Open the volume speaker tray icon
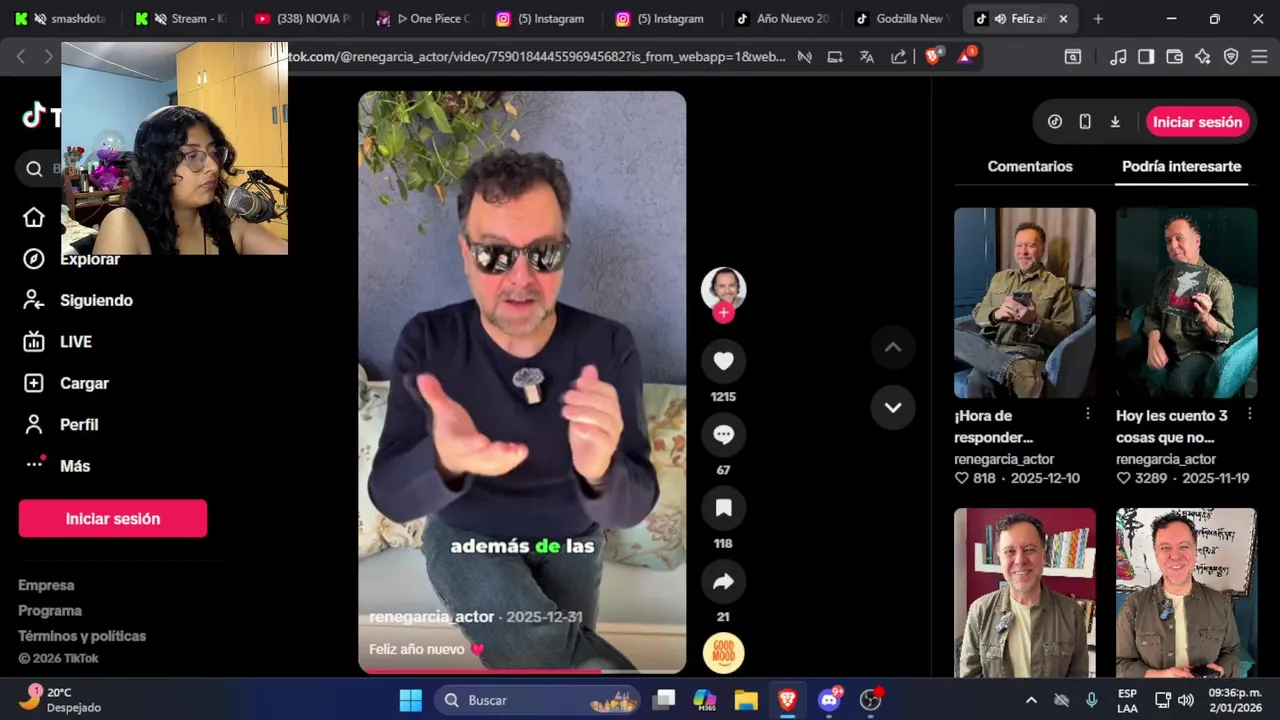1280x720 pixels. pyautogui.click(x=1186, y=700)
